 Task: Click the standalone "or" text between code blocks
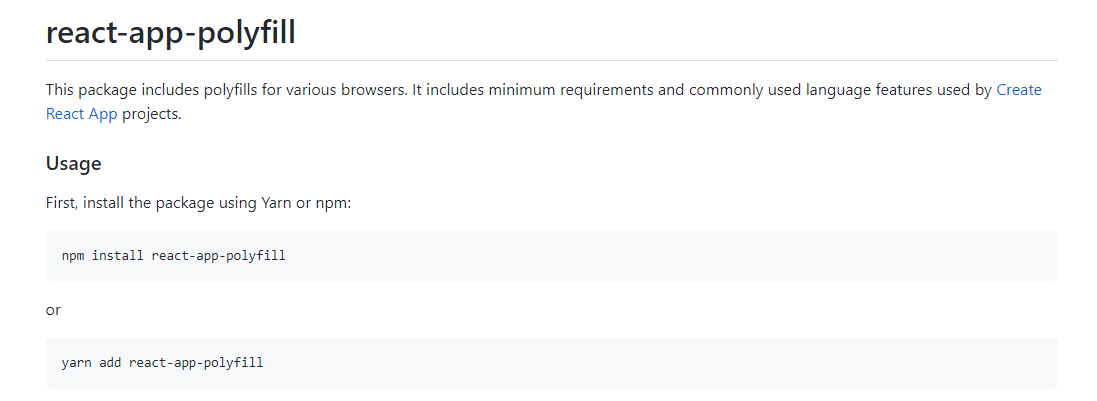click(53, 309)
